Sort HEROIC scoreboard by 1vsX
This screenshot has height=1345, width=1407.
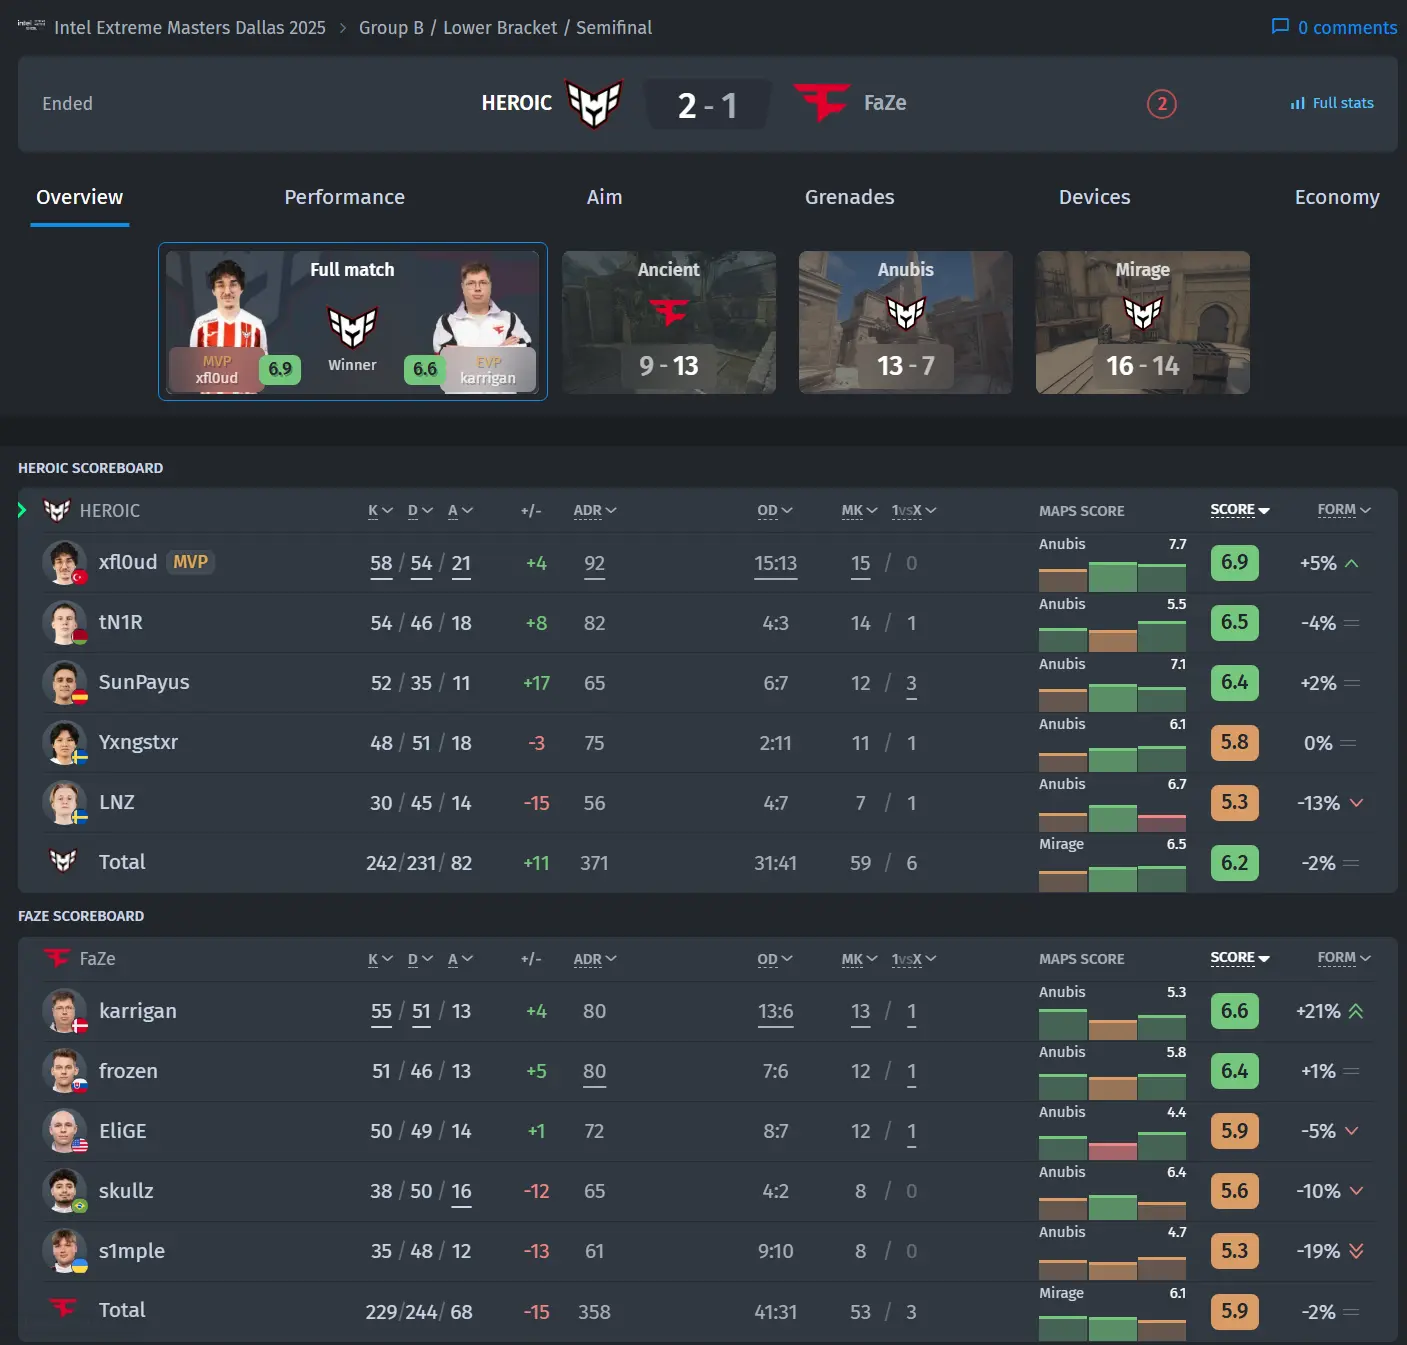point(914,510)
